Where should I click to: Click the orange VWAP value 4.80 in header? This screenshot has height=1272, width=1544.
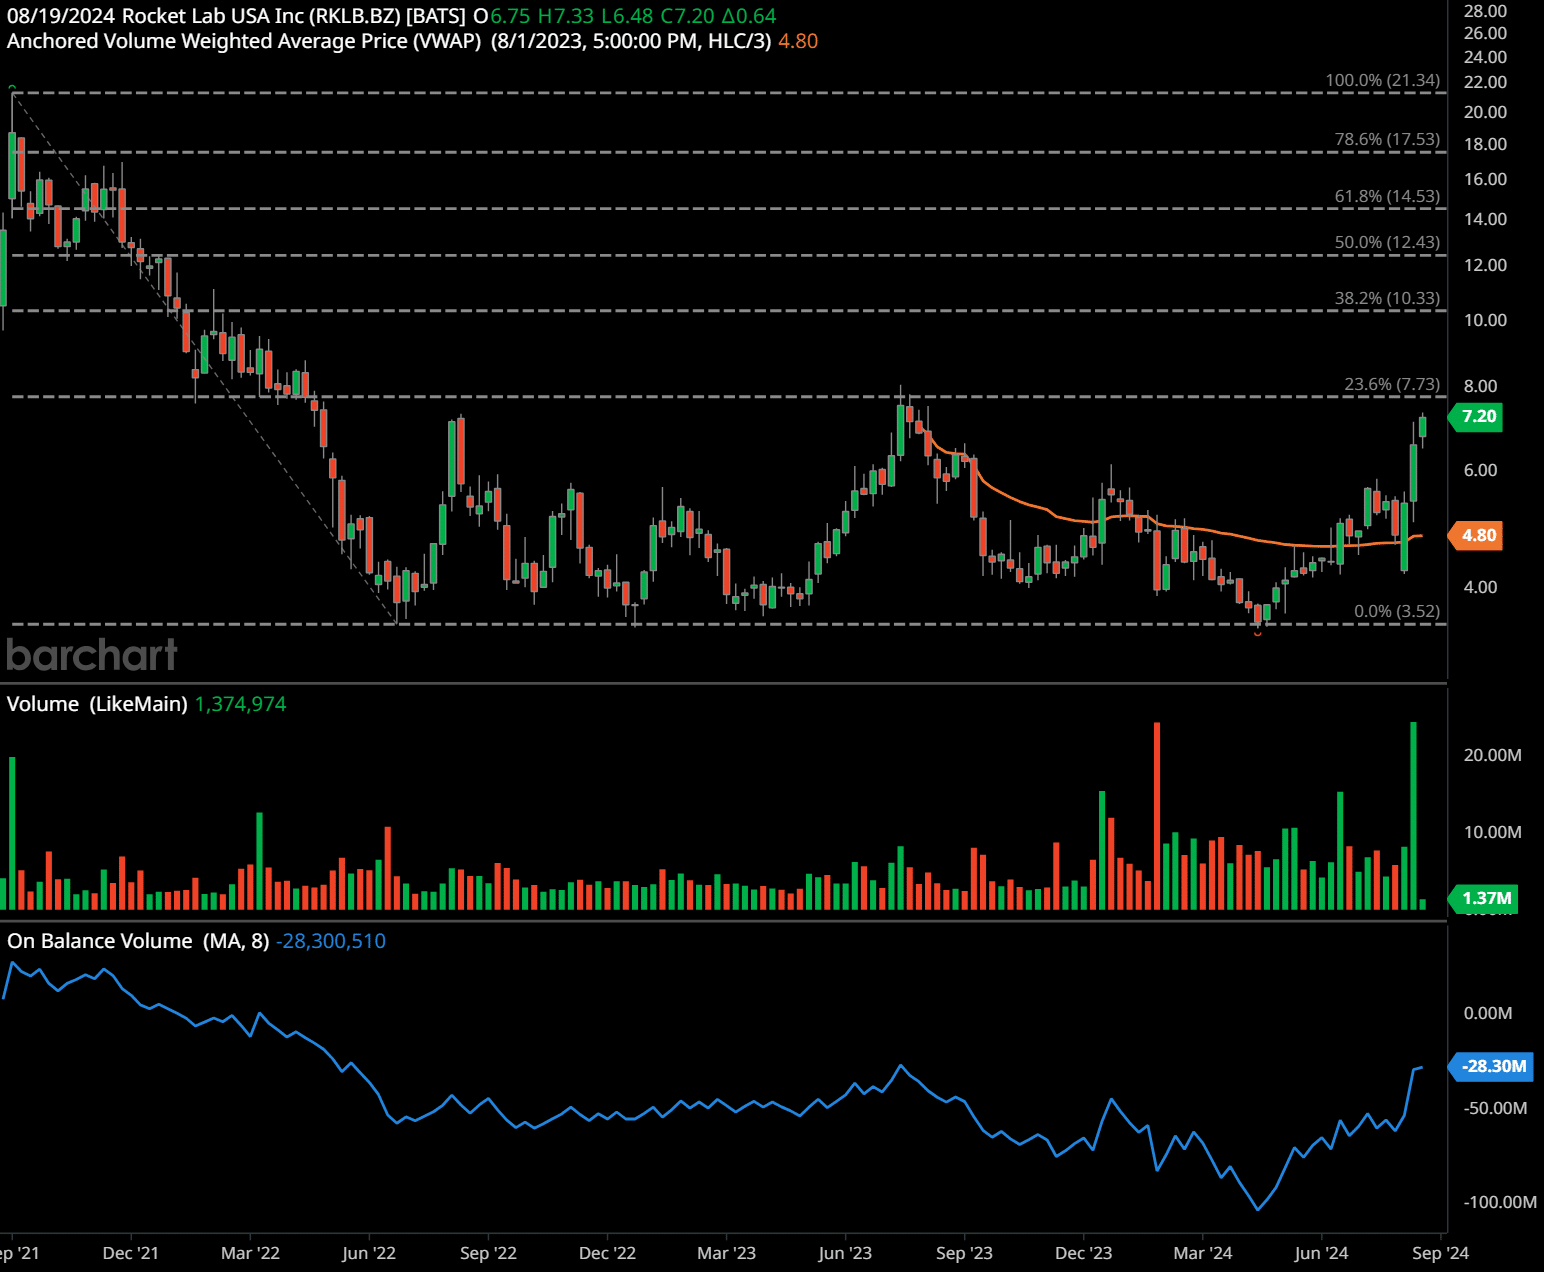click(x=798, y=41)
